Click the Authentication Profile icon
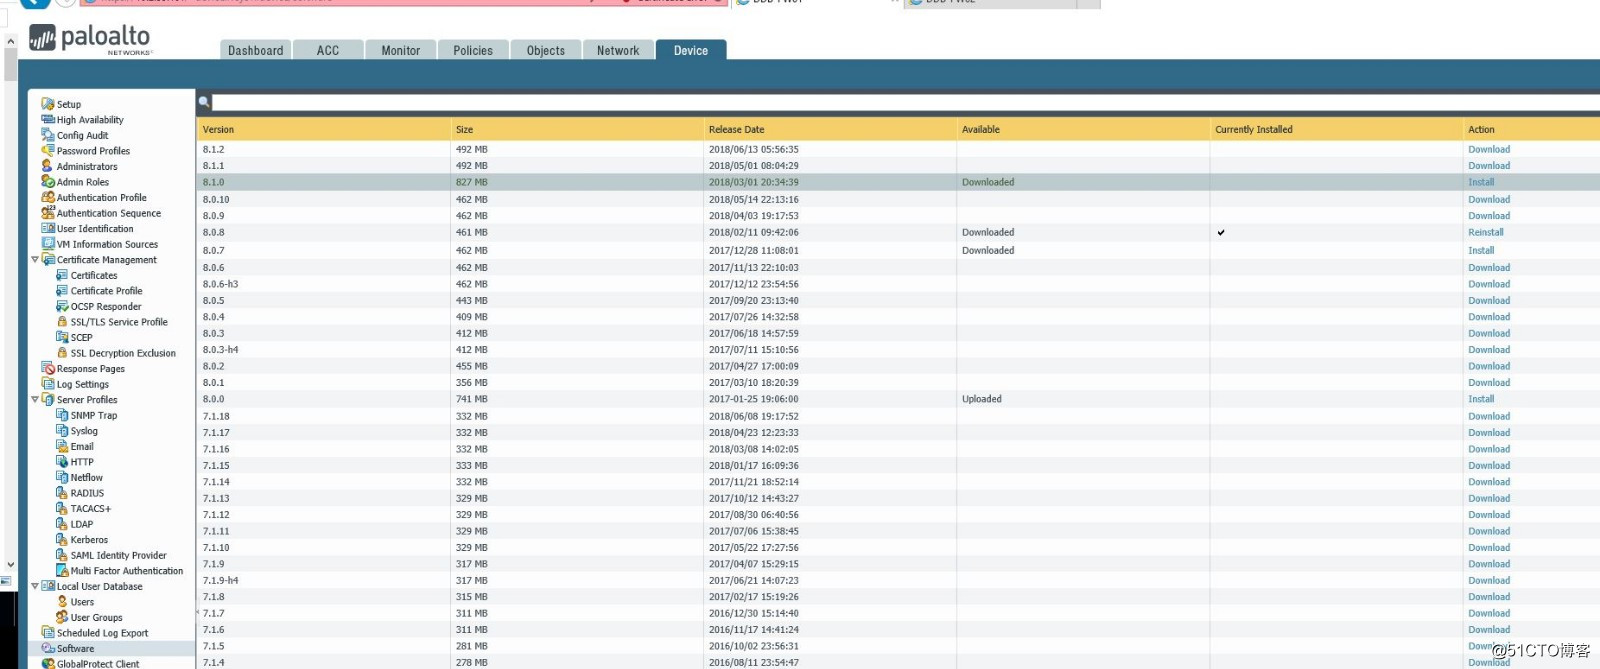Image resolution: width=1600 pixels, height=669 pixels. pos(47,197)
